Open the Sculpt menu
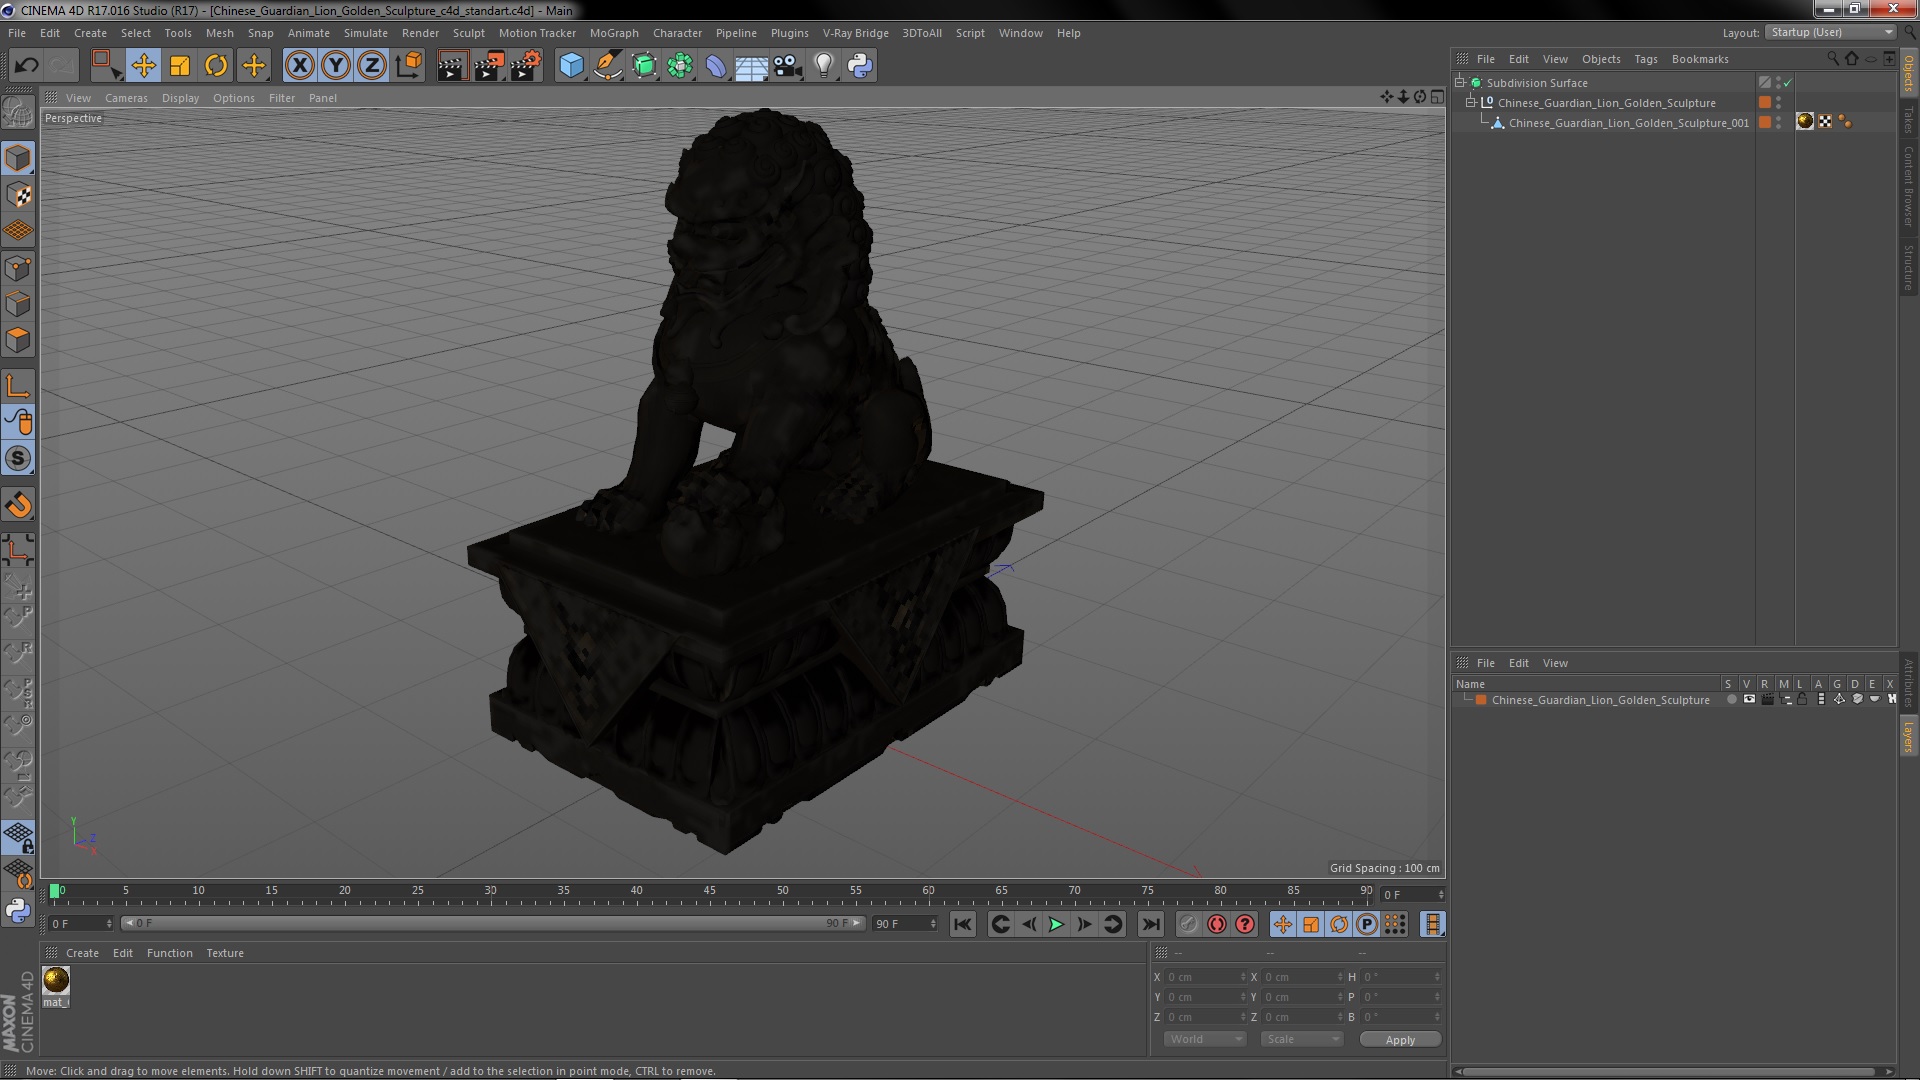Viewport: 1920px width, 1080px height. (x=469, y=33)
